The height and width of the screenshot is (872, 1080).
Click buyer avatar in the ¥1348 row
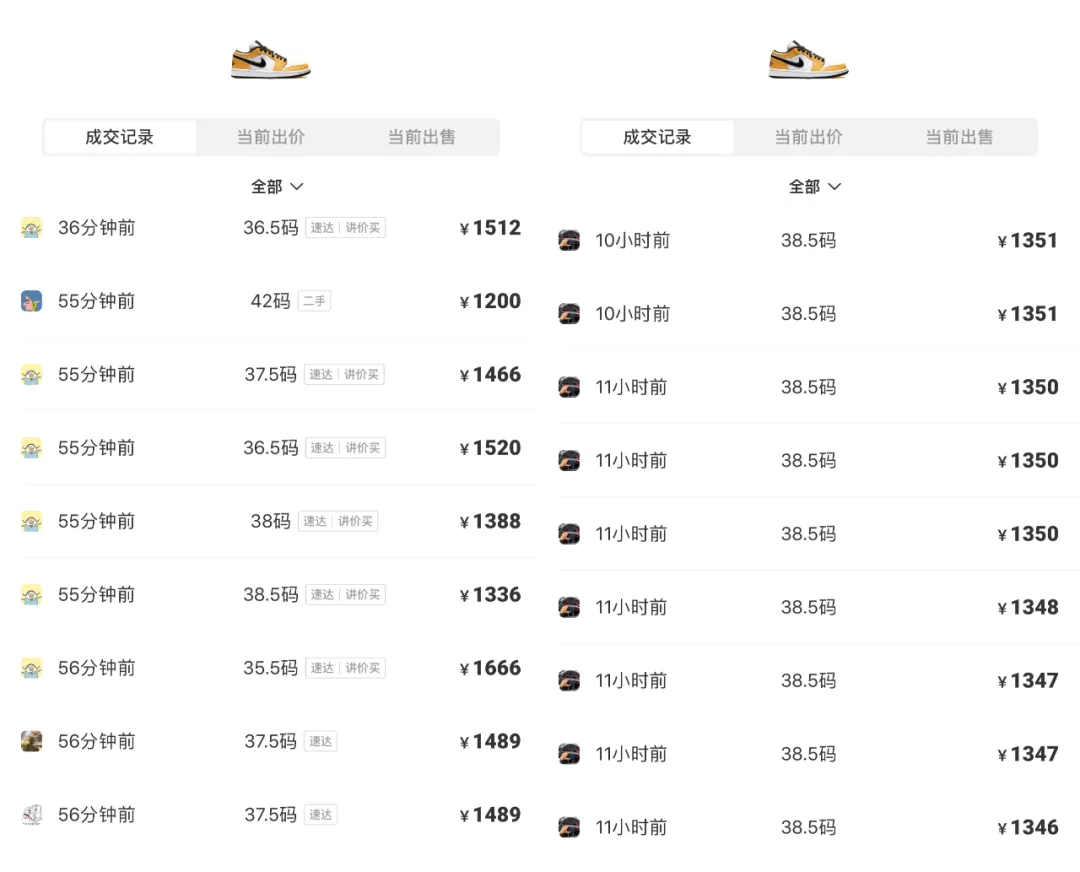[569, 607]
